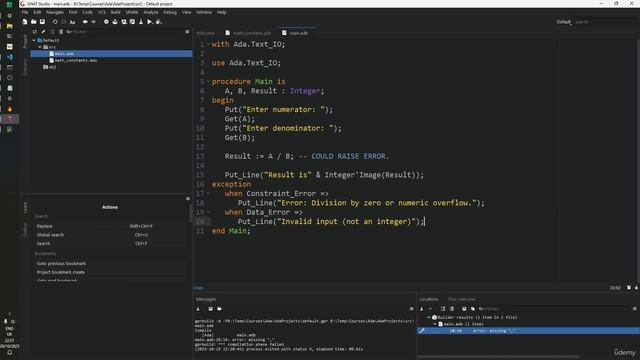
Task: Save messages with the disk icon in Messages
Action: coord(211,309)
